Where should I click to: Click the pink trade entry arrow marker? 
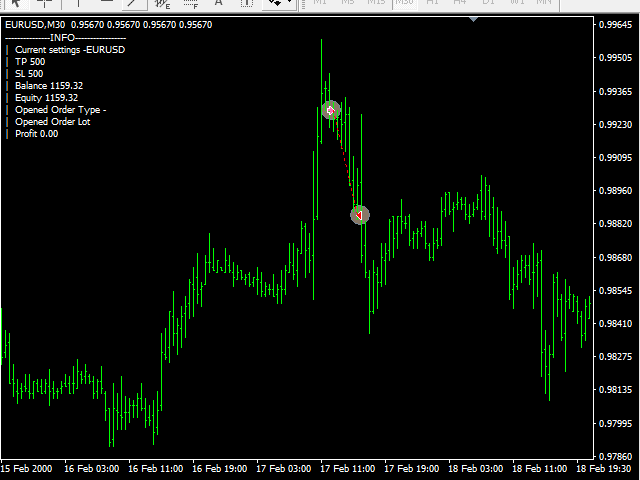(331, 110)
